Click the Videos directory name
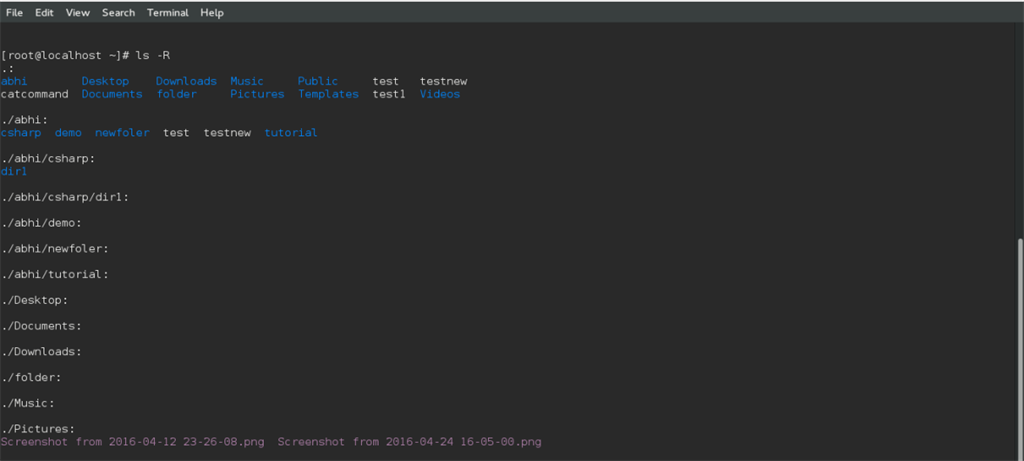1024x461 pixels. 440,94
